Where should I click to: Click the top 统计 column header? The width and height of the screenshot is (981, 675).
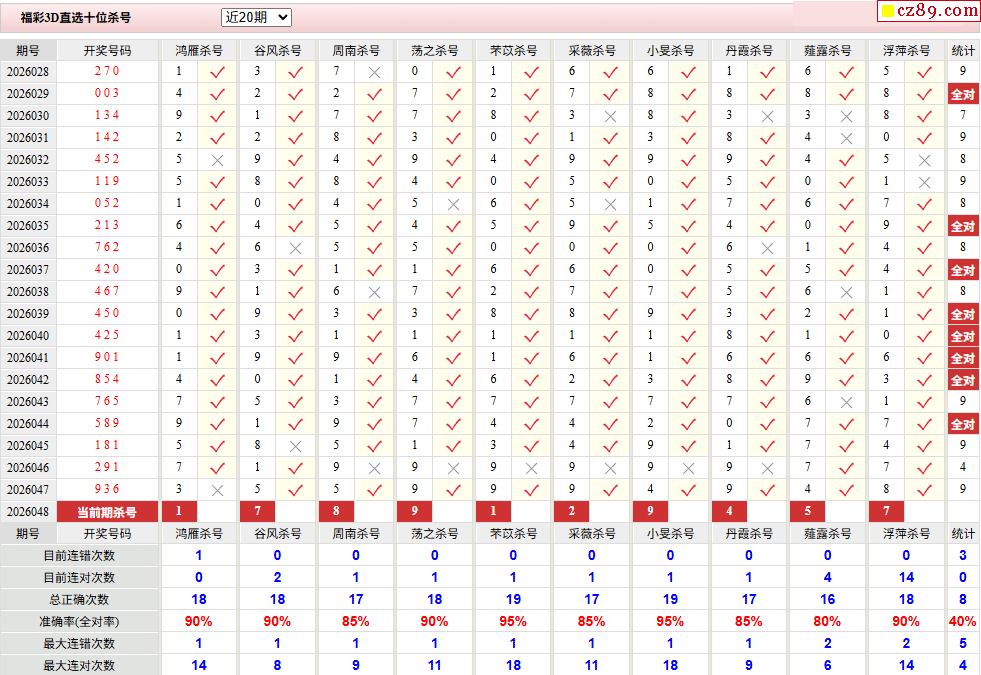[x=962, y=50]
